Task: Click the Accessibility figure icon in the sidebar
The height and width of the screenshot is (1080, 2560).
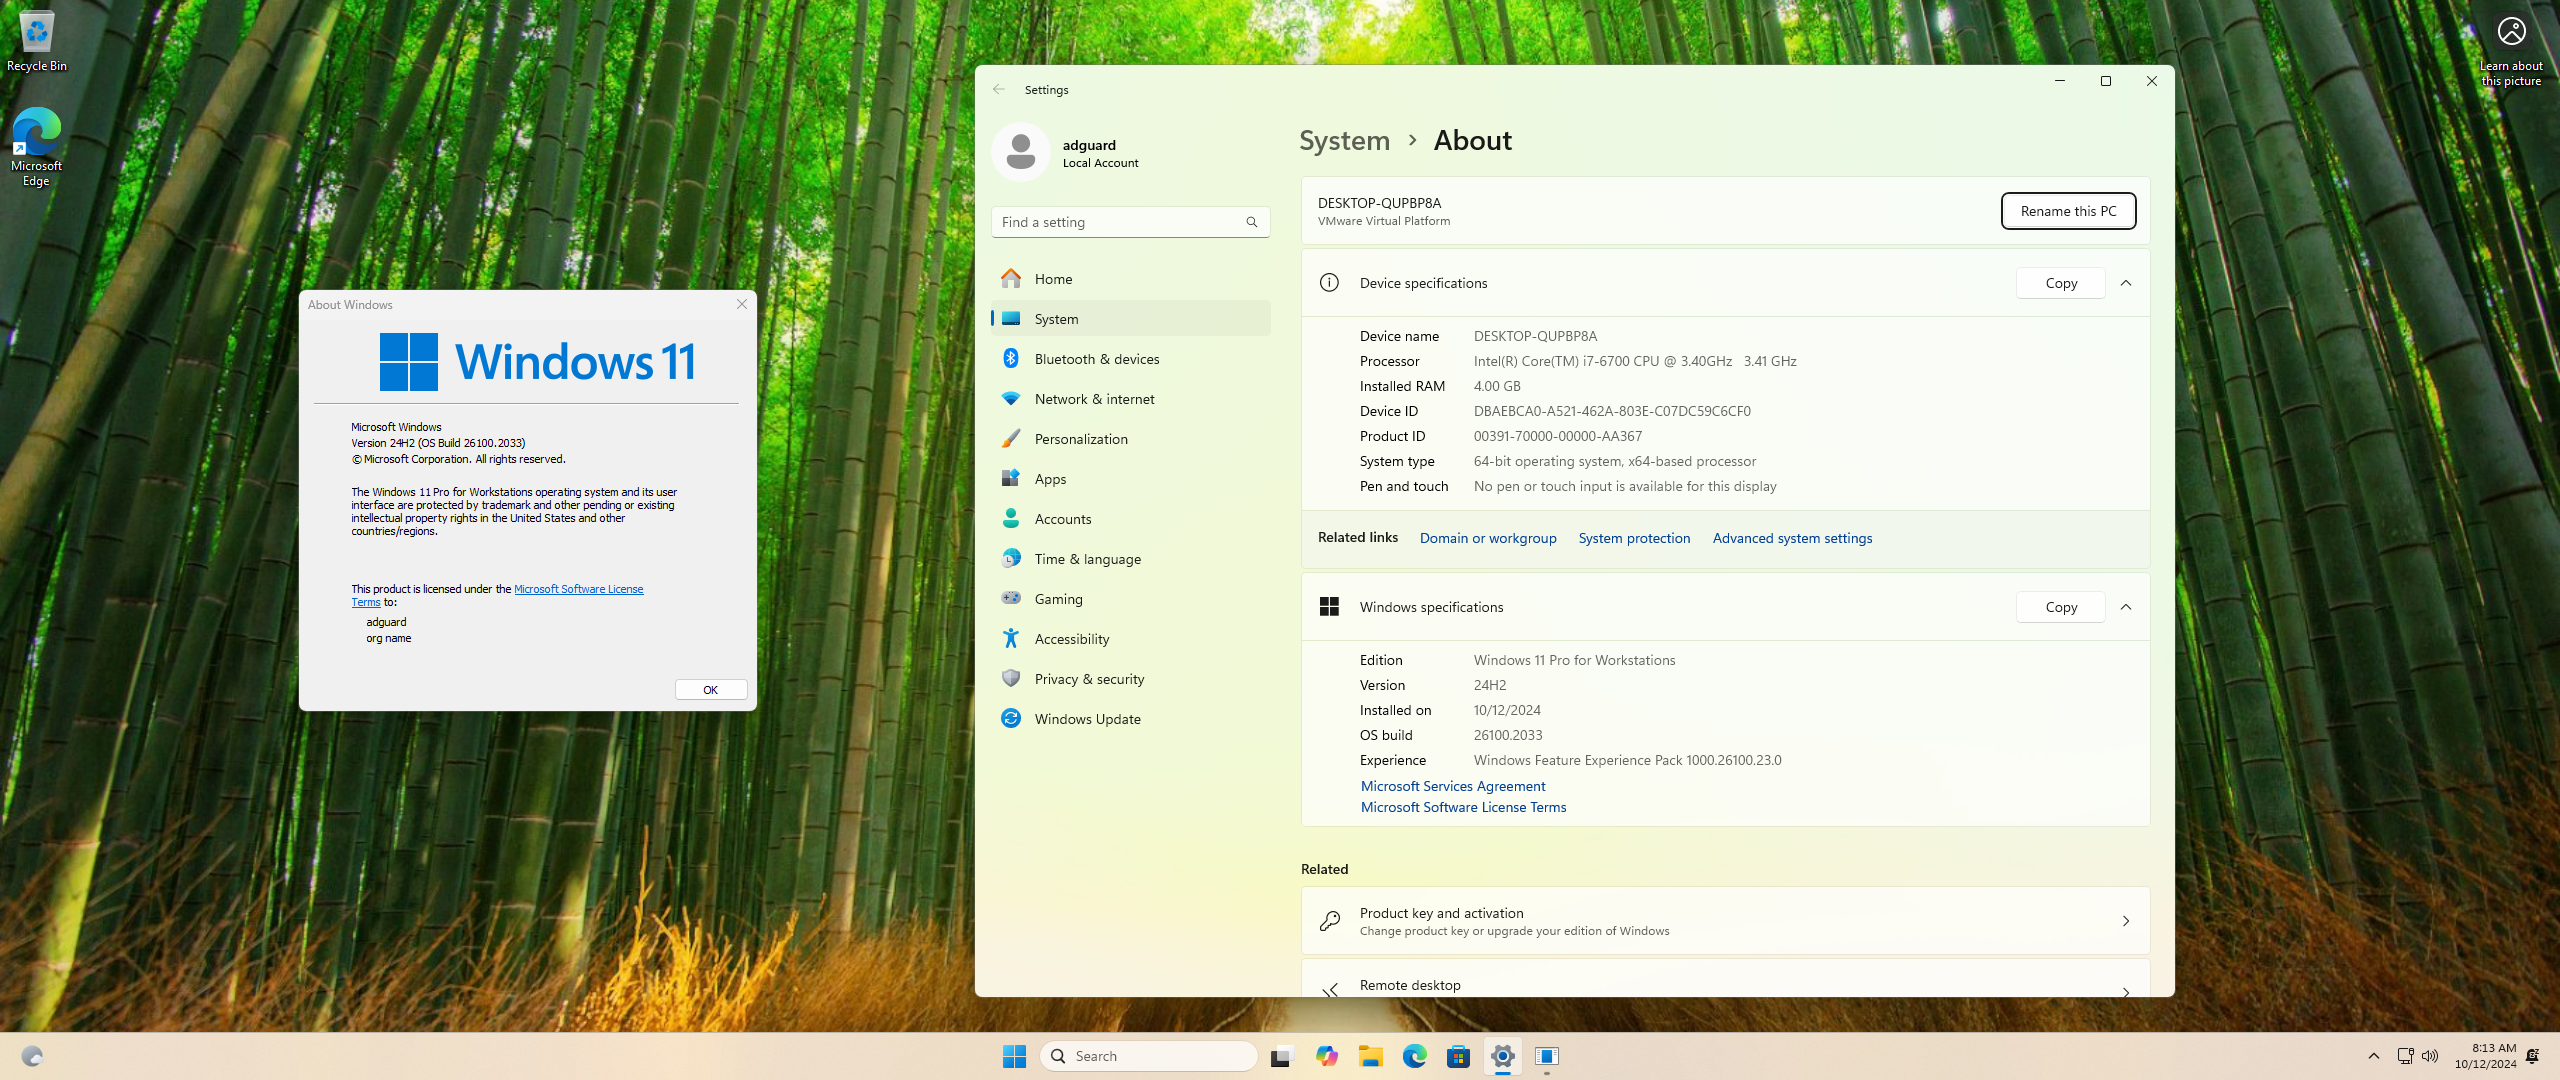Action: [x=1011, y=638]
